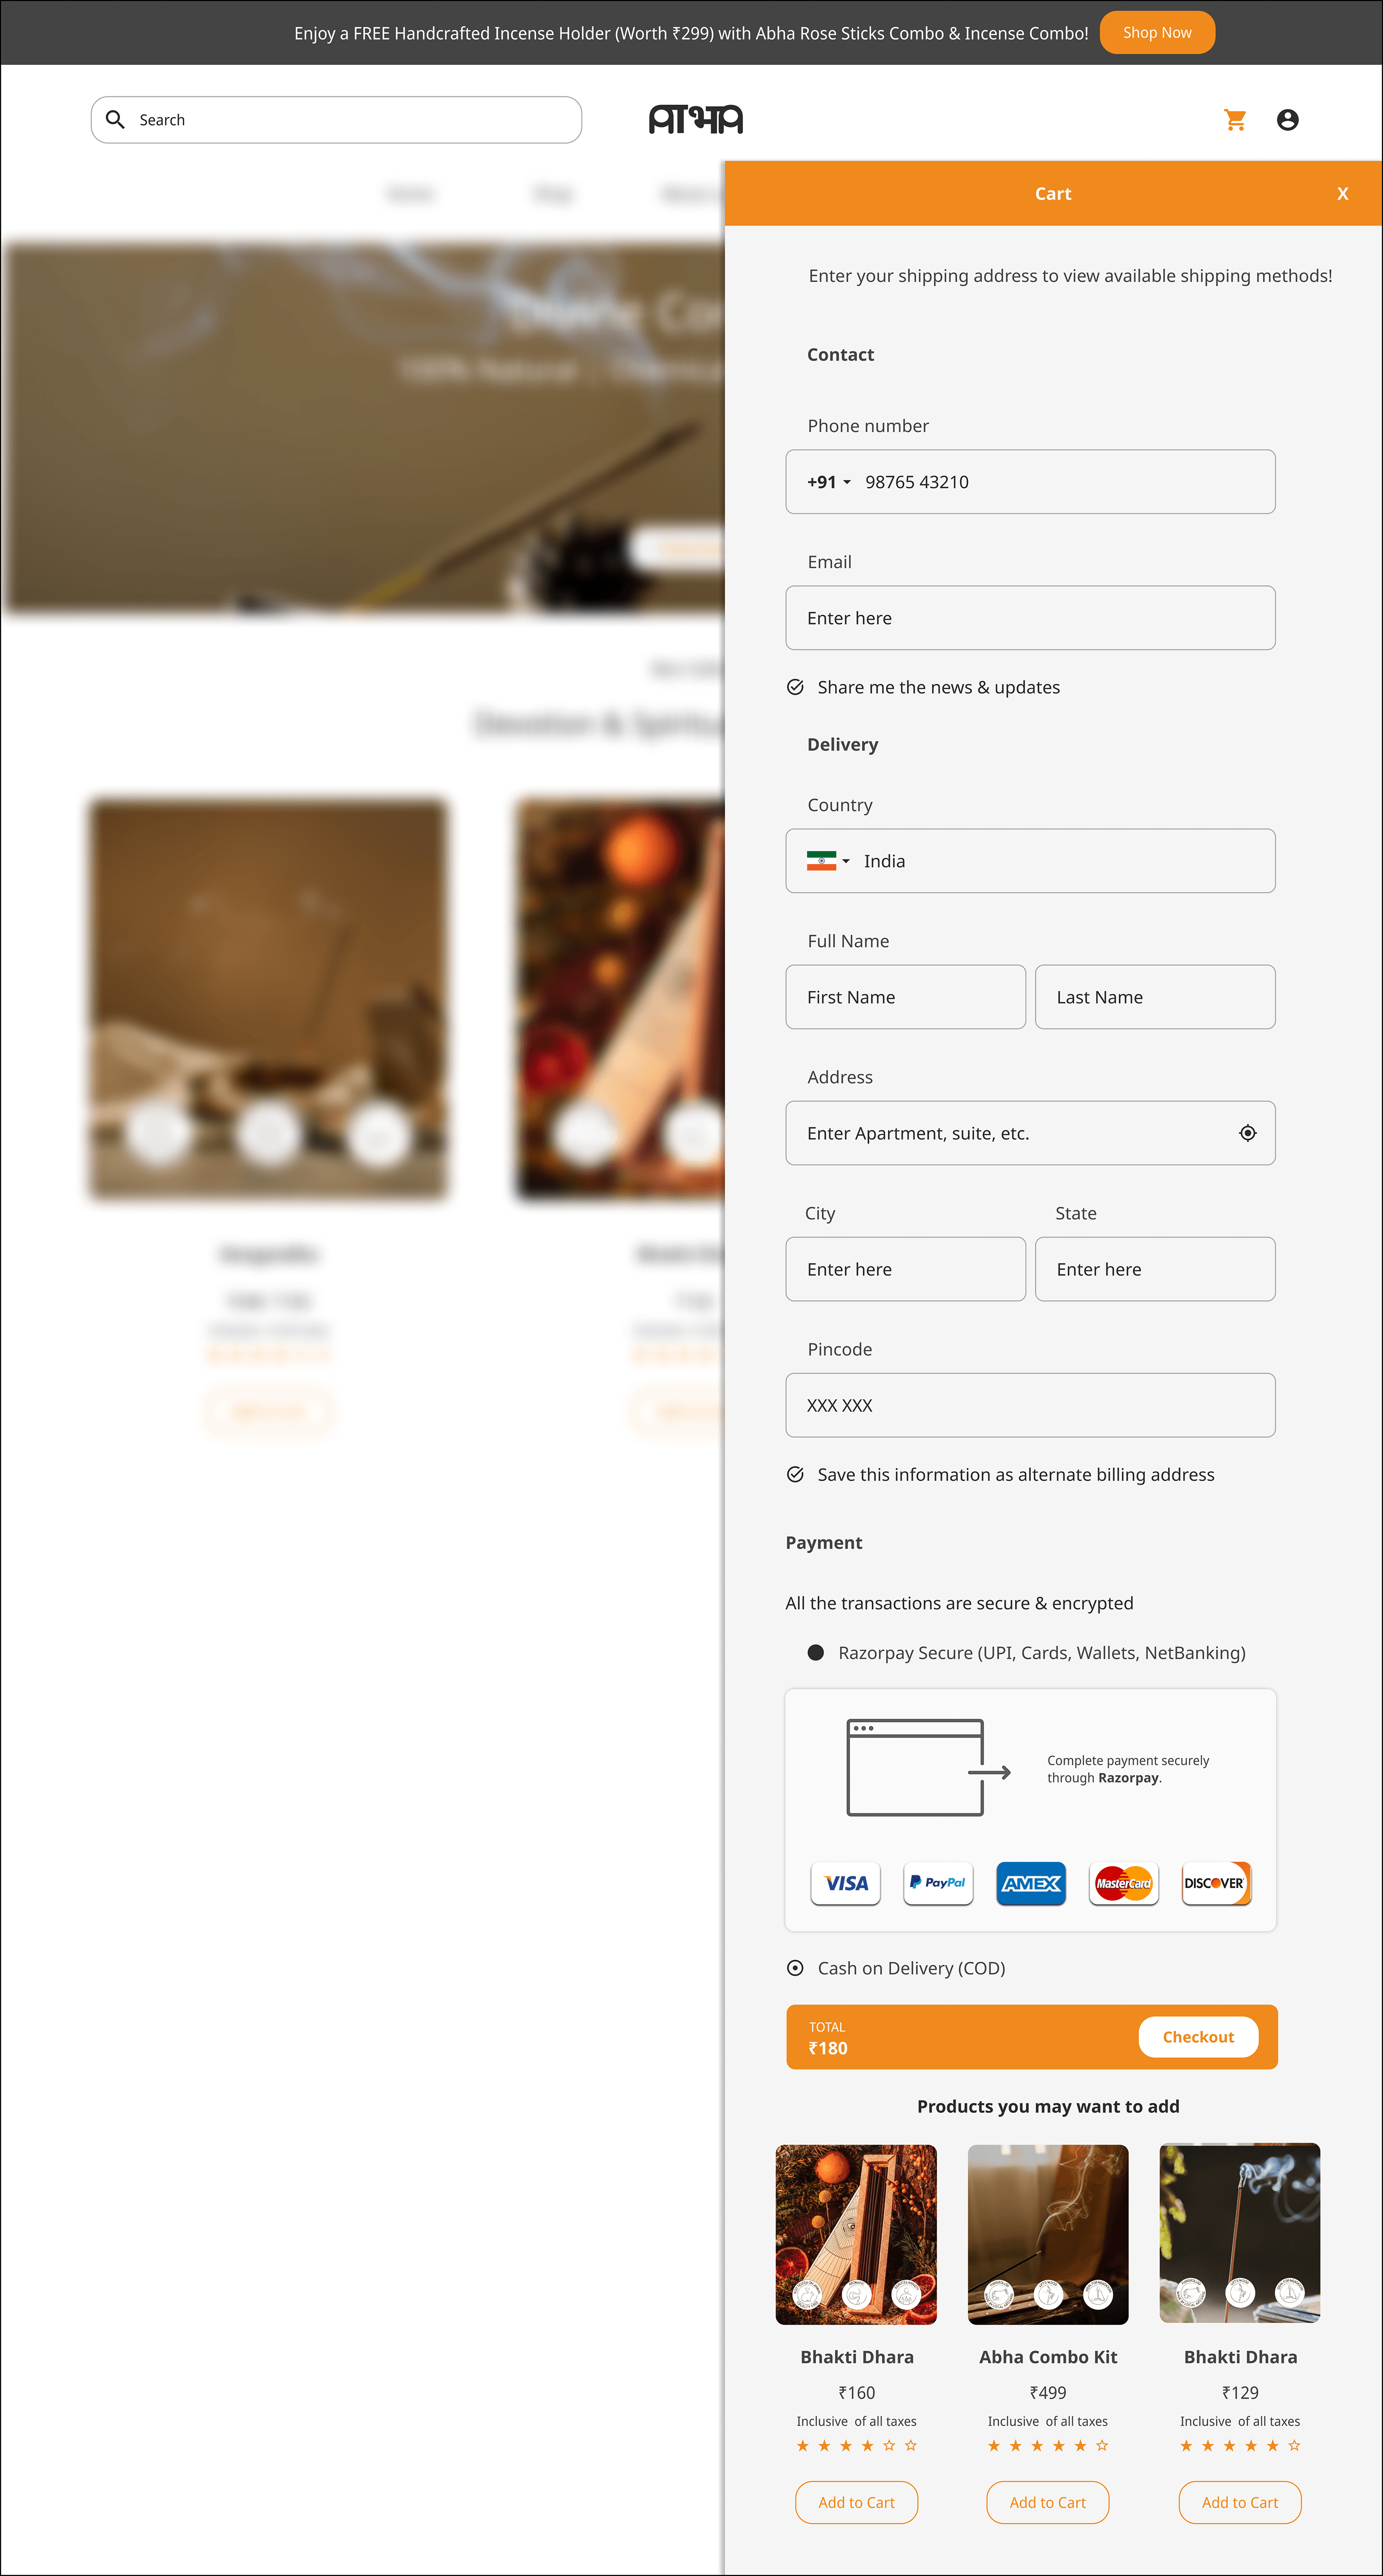Screen dimensions: 1383x2576
Task: Click the Delivery section heading
Action: point(842,745)
